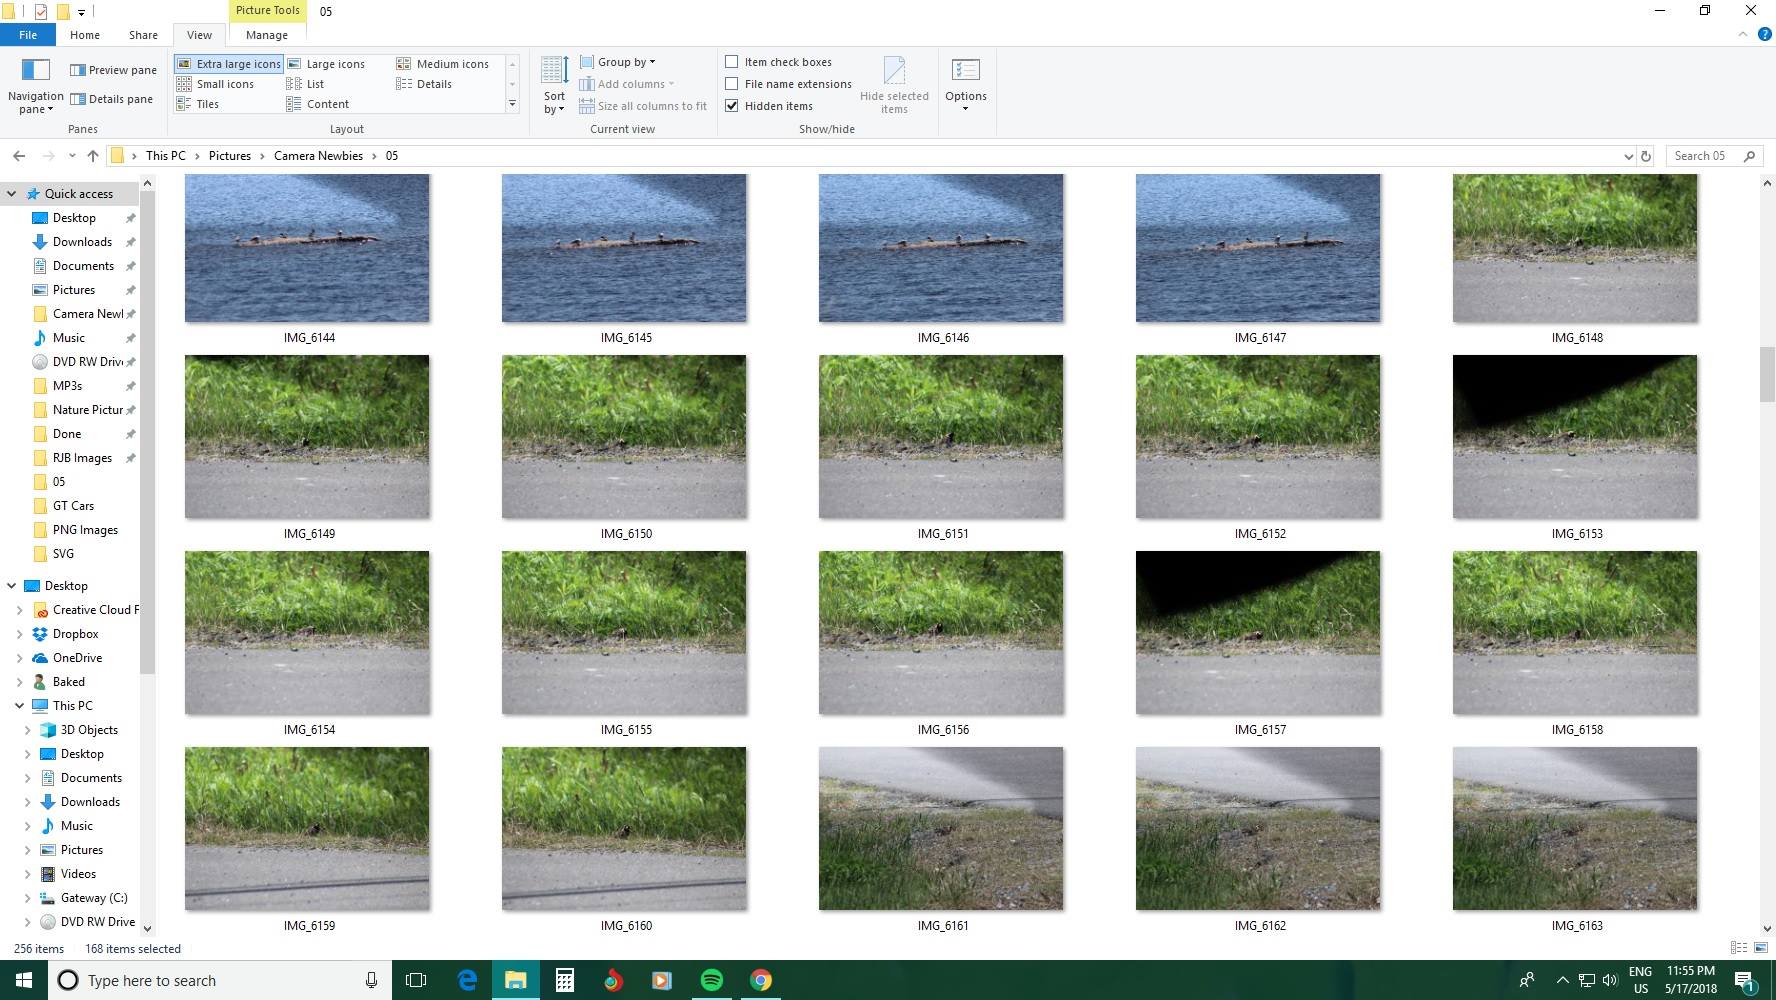Select the IMG_6153 thumbnail
The image size is (1776, 1000).
click(x=1574, y=437)
